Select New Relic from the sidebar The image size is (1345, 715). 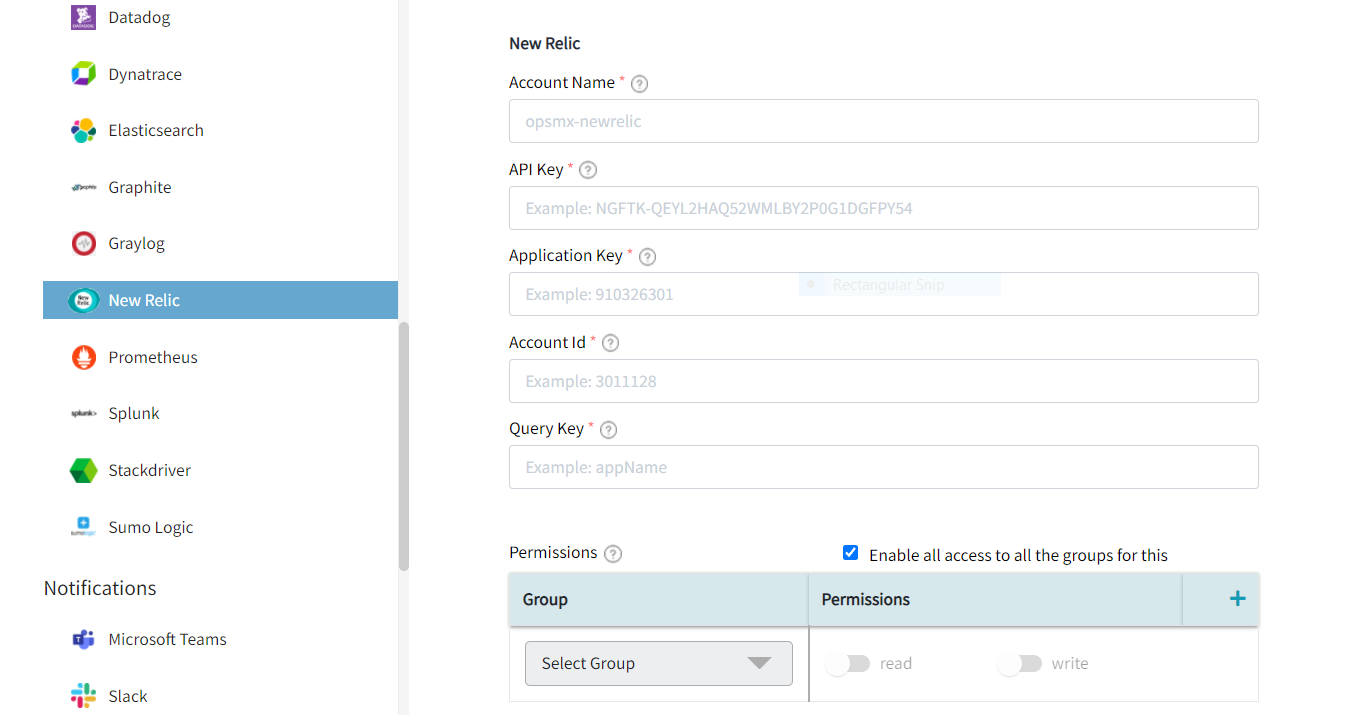pyautogui.click(x=143, y=299)
